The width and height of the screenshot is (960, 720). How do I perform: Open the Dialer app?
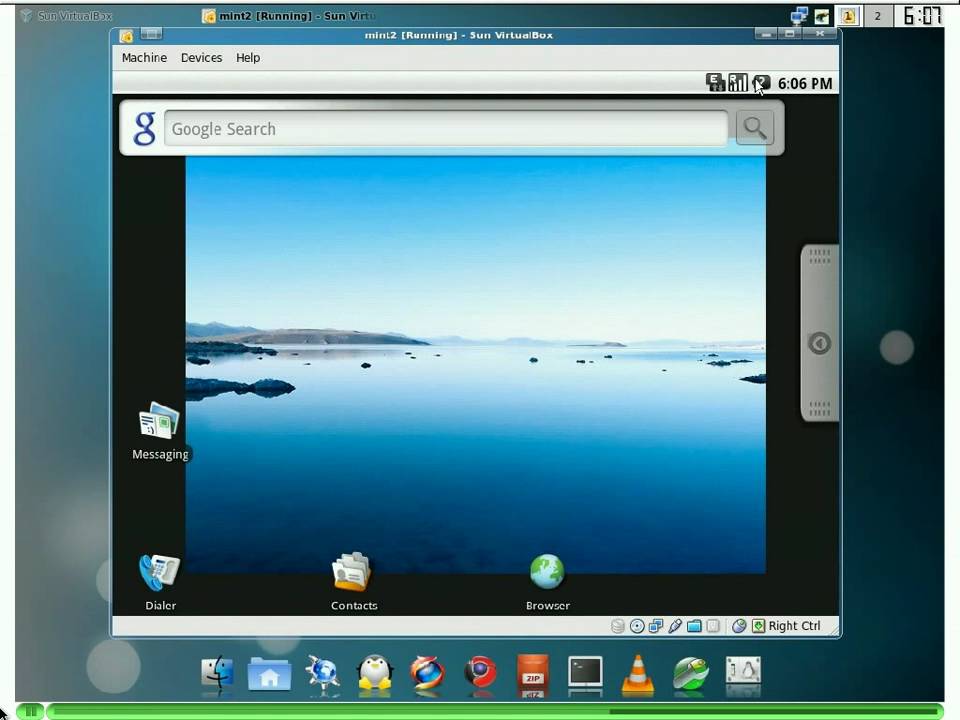click(160, 582)
